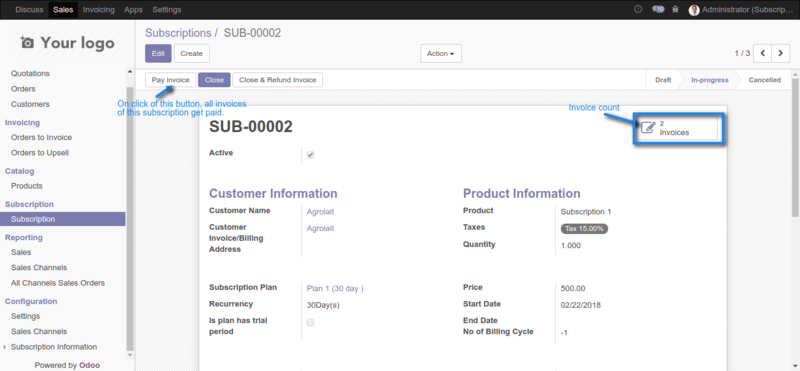The image size is (800, 371).
Task: Click Close & Refund Invoice button
Action: [x=278, y=80]
